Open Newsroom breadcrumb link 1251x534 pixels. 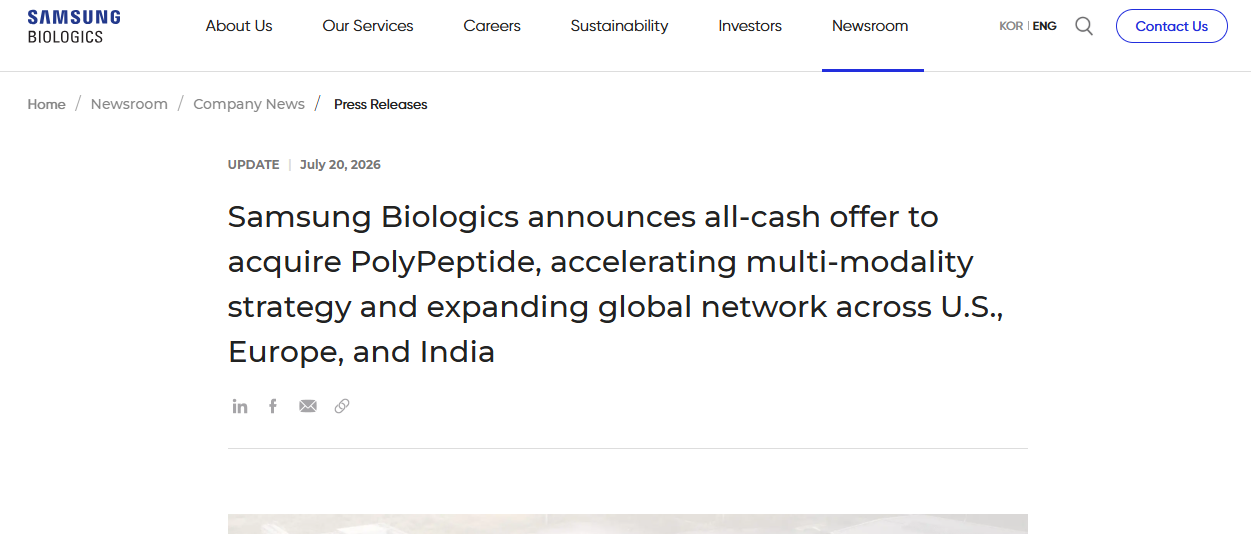tap(129, 104)
